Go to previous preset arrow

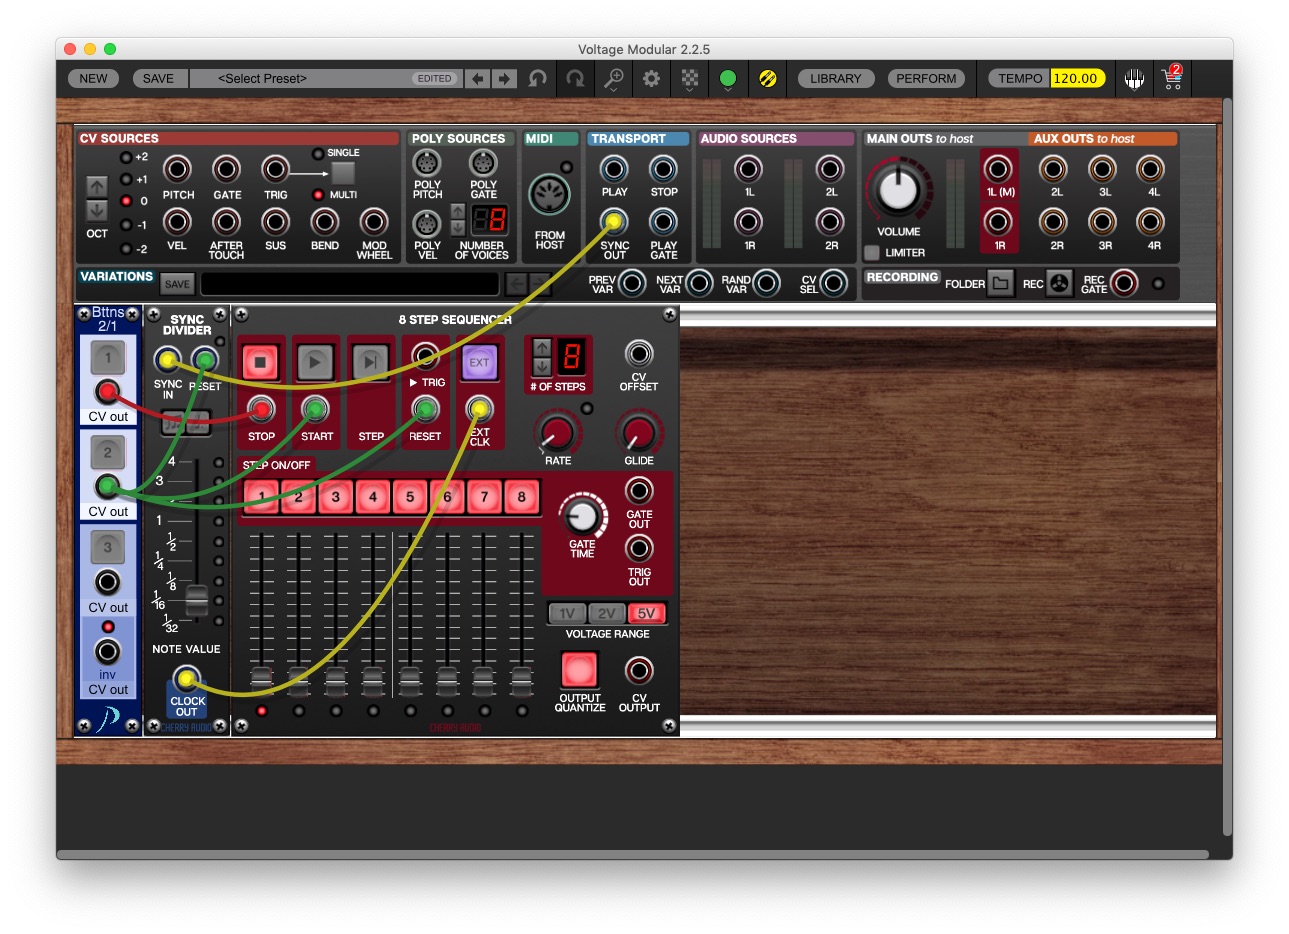click(x=478, y=78)
